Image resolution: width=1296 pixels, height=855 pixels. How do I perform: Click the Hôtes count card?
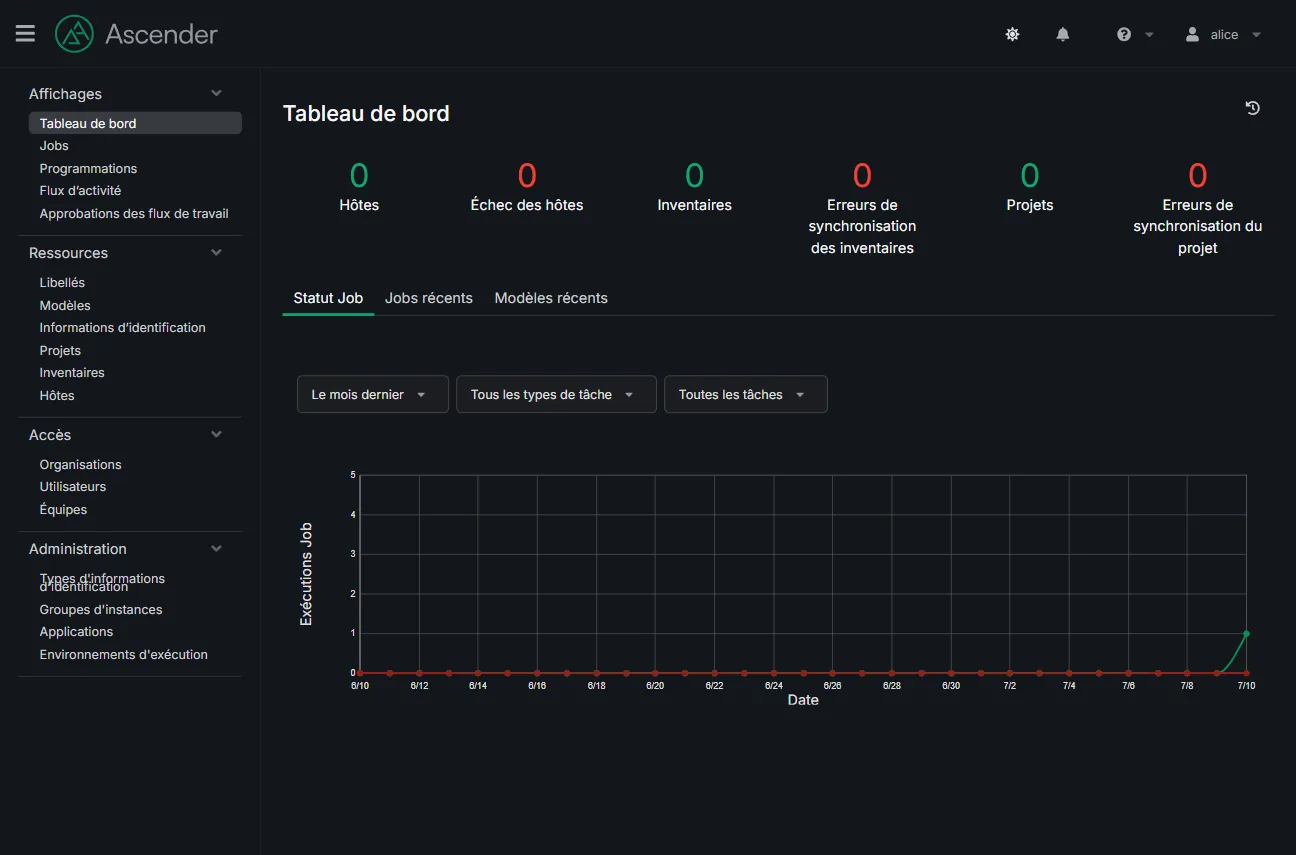(359, 187)
